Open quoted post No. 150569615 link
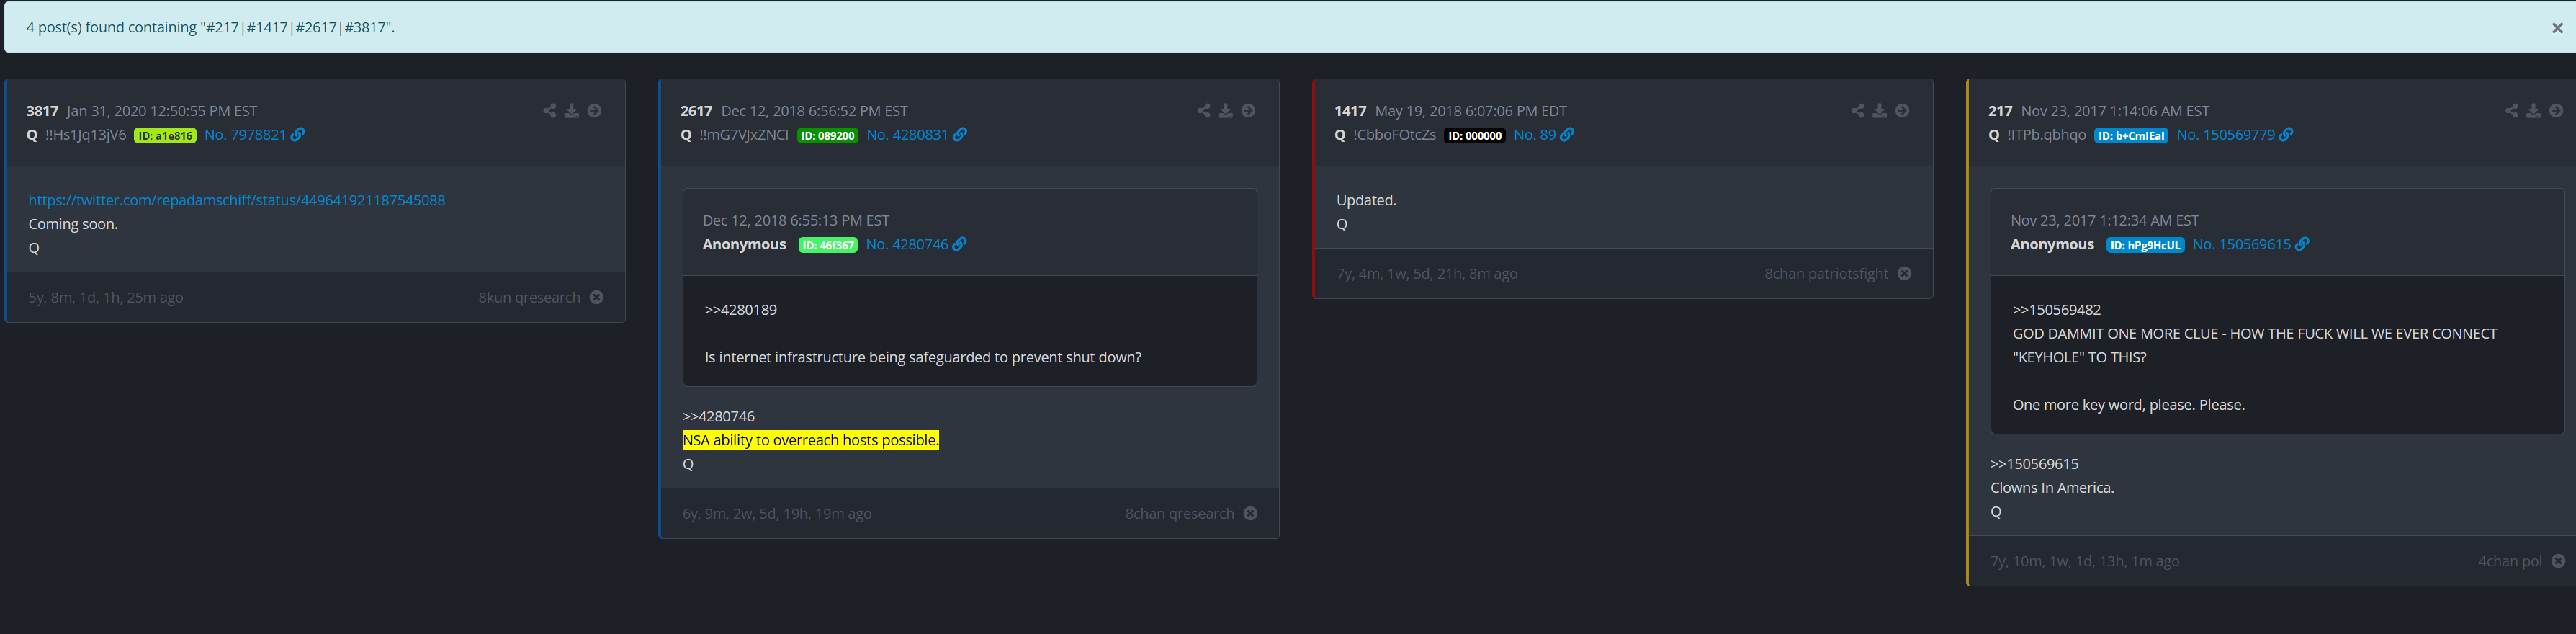Image resolution: width=2576 pixels, height=634 pixels. tap(2241, 245)
